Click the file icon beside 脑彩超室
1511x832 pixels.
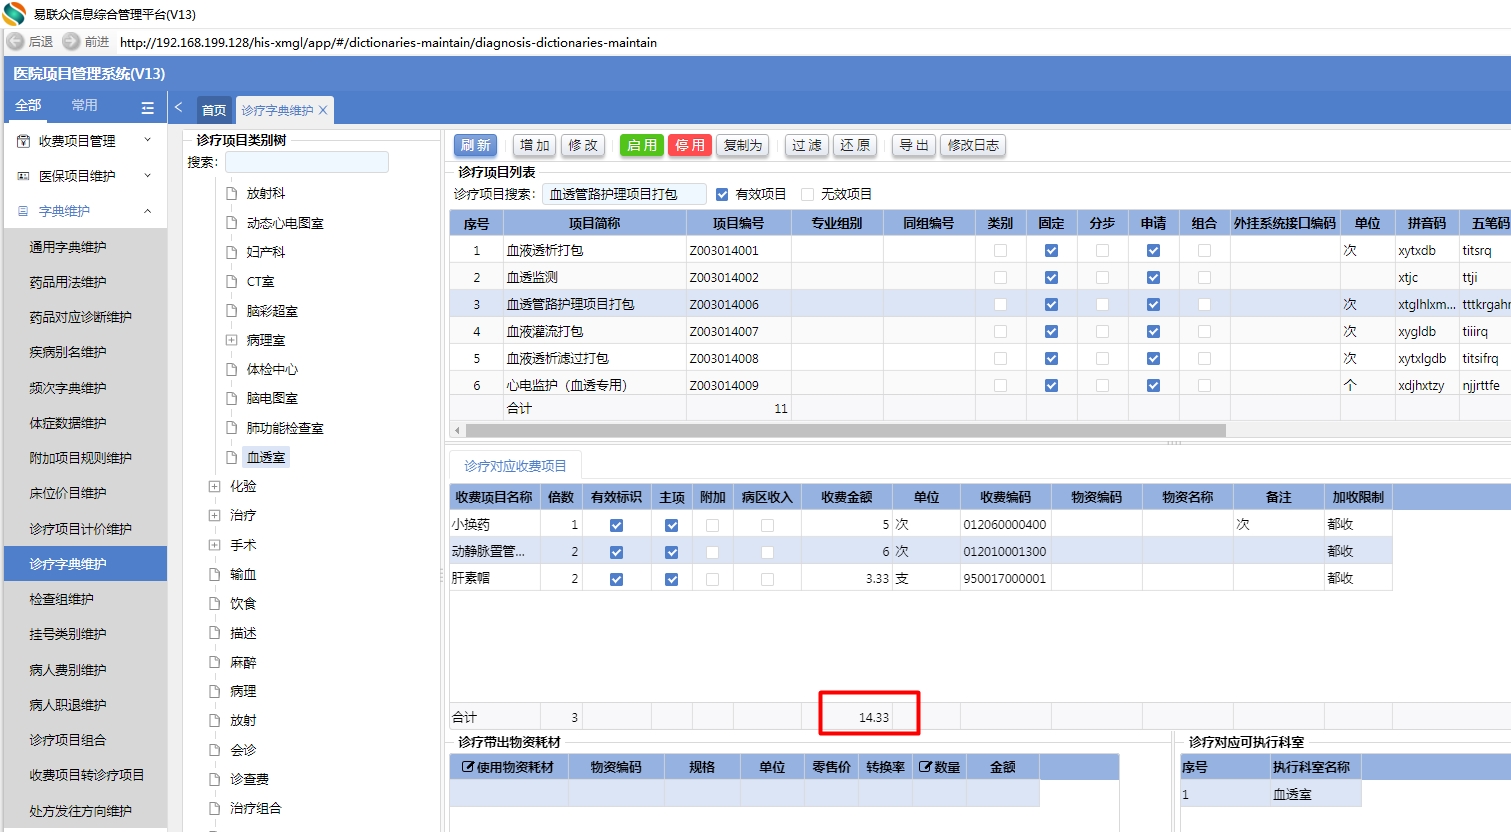click(231, 311)
